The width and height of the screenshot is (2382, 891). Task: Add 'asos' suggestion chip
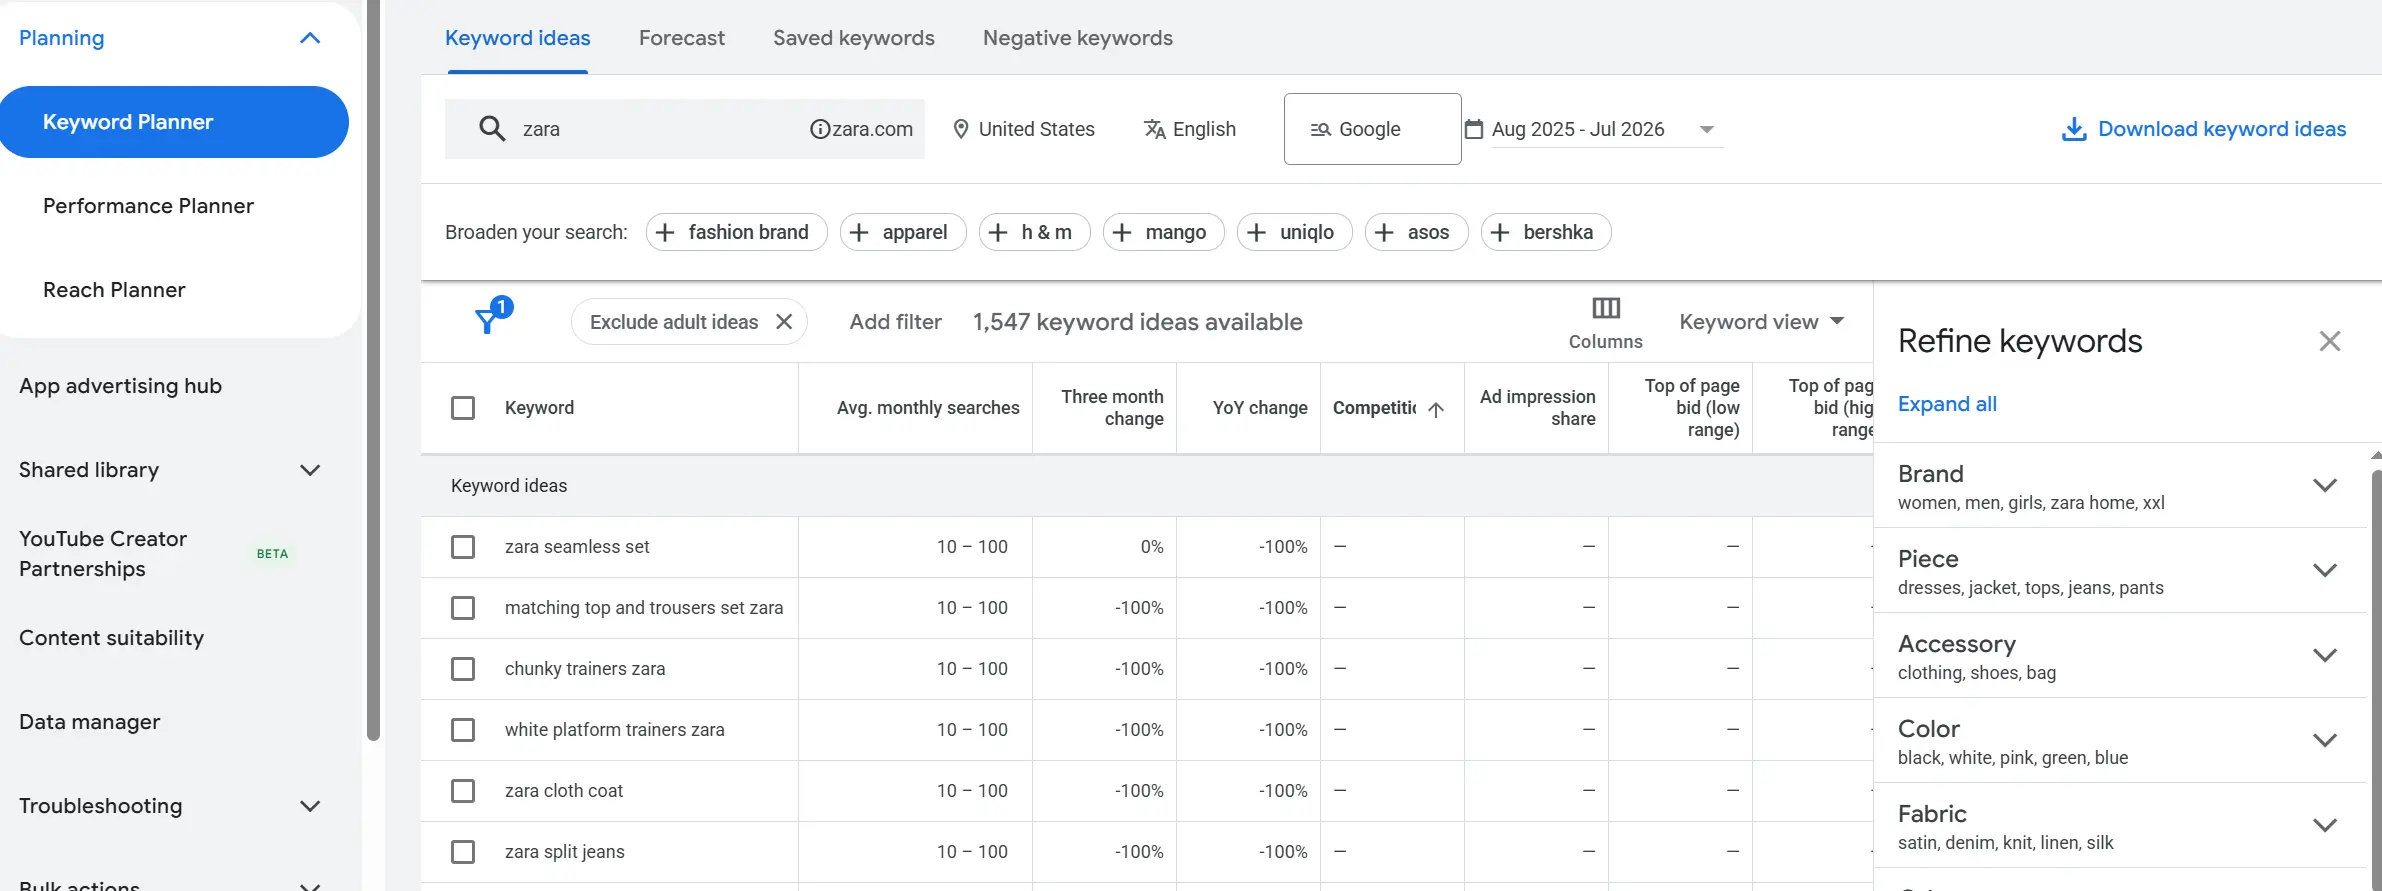[1416, 232]
